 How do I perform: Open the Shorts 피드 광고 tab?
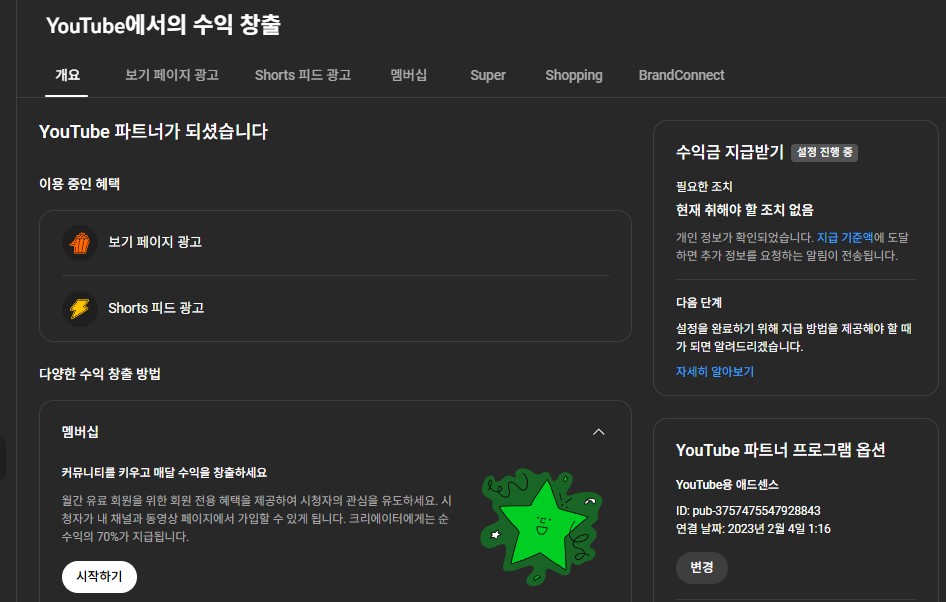coord(303,75)
